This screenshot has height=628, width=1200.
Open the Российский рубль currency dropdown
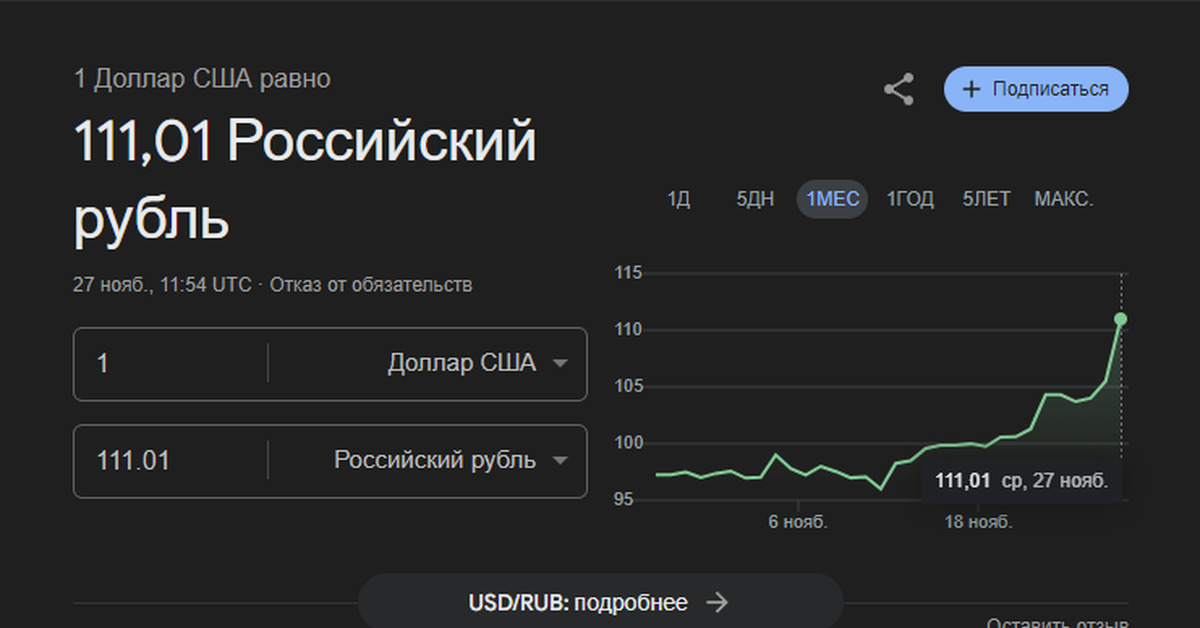pos(560,461)
